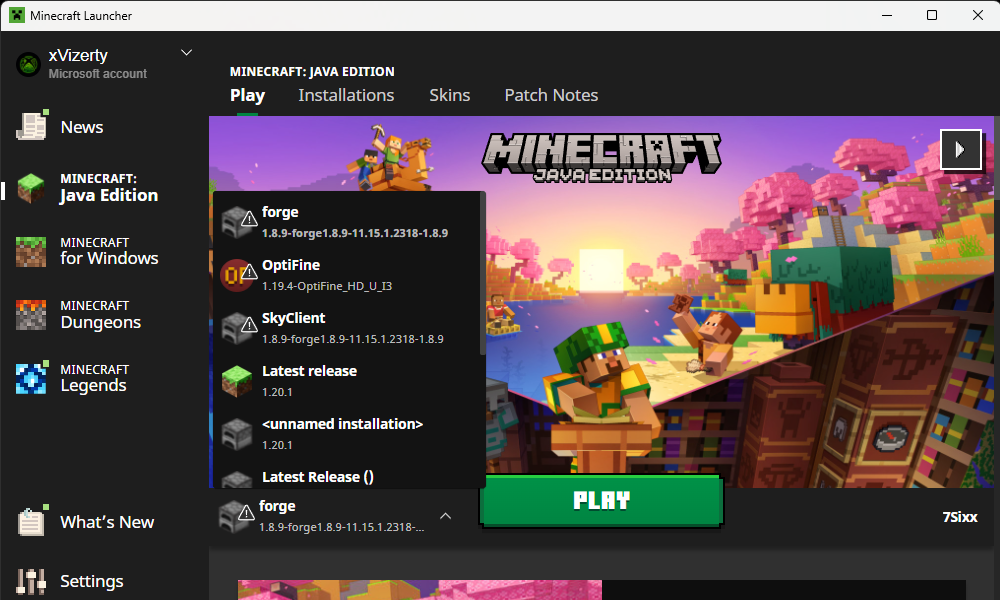Viewport: 1000px width, 600px height.
Task: Click the Minecraft Launcher creeper title bar icon
Action: click(17, 15)
